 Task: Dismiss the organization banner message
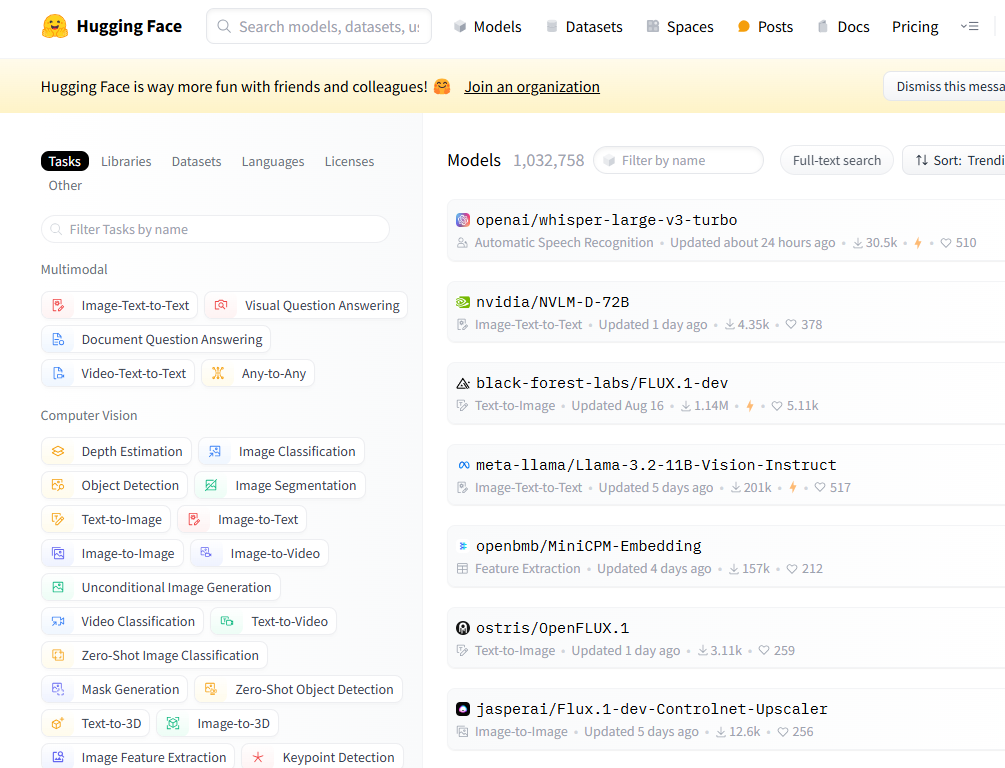click(x=945, y=87)
